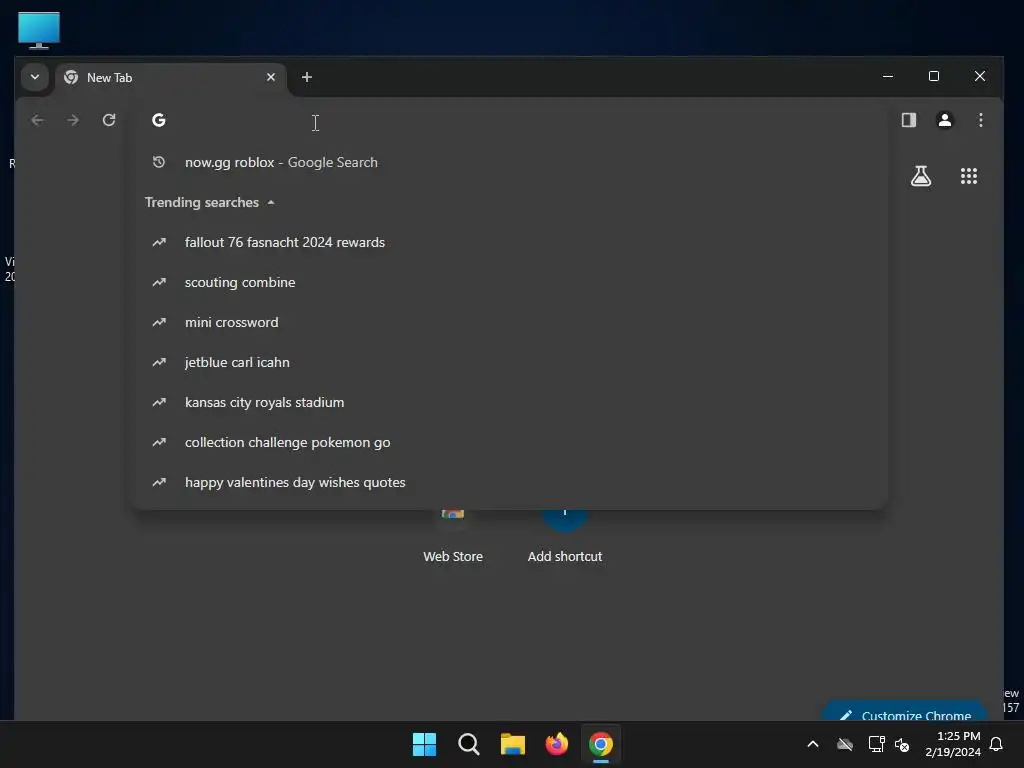Go forward with the forward arrow

[x=73, y=120]
